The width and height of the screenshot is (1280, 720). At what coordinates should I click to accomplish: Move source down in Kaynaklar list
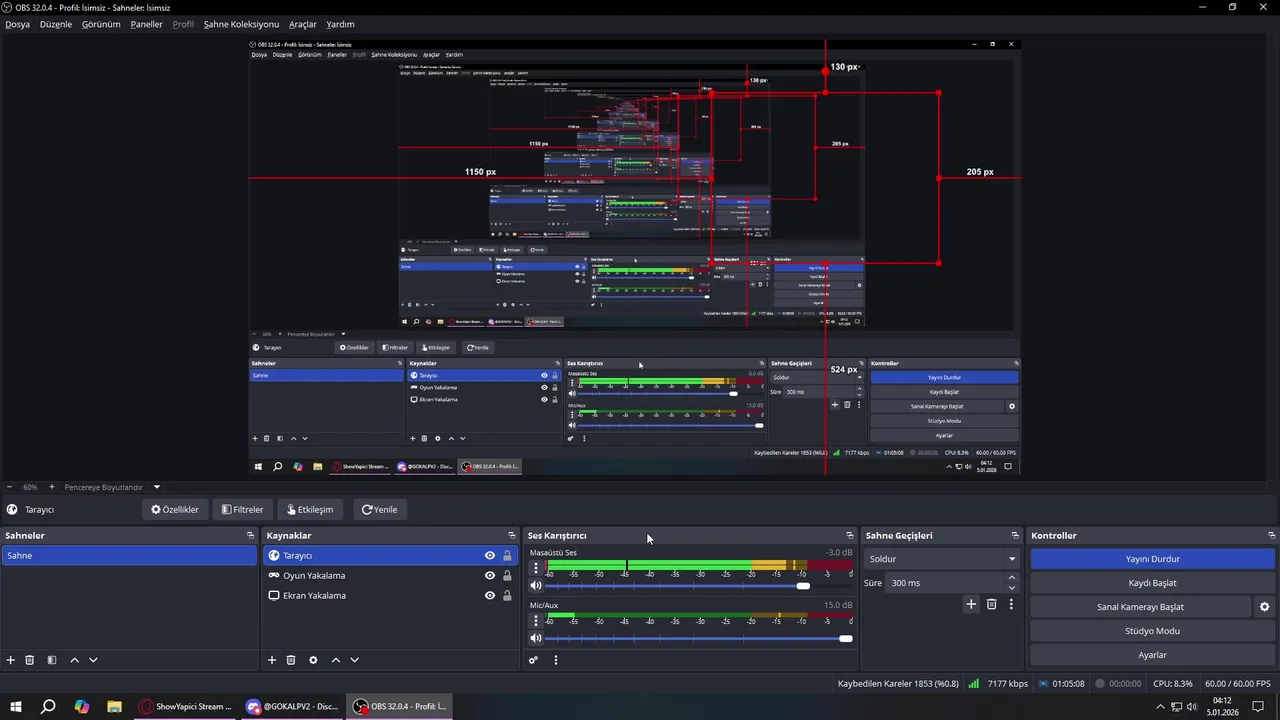(354, 660)
